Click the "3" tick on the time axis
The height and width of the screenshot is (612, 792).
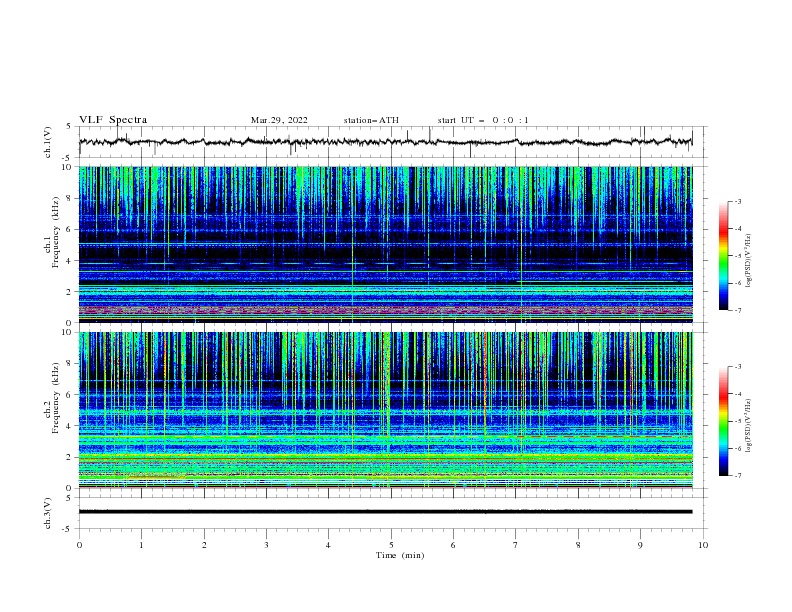[x=266, y=545]
